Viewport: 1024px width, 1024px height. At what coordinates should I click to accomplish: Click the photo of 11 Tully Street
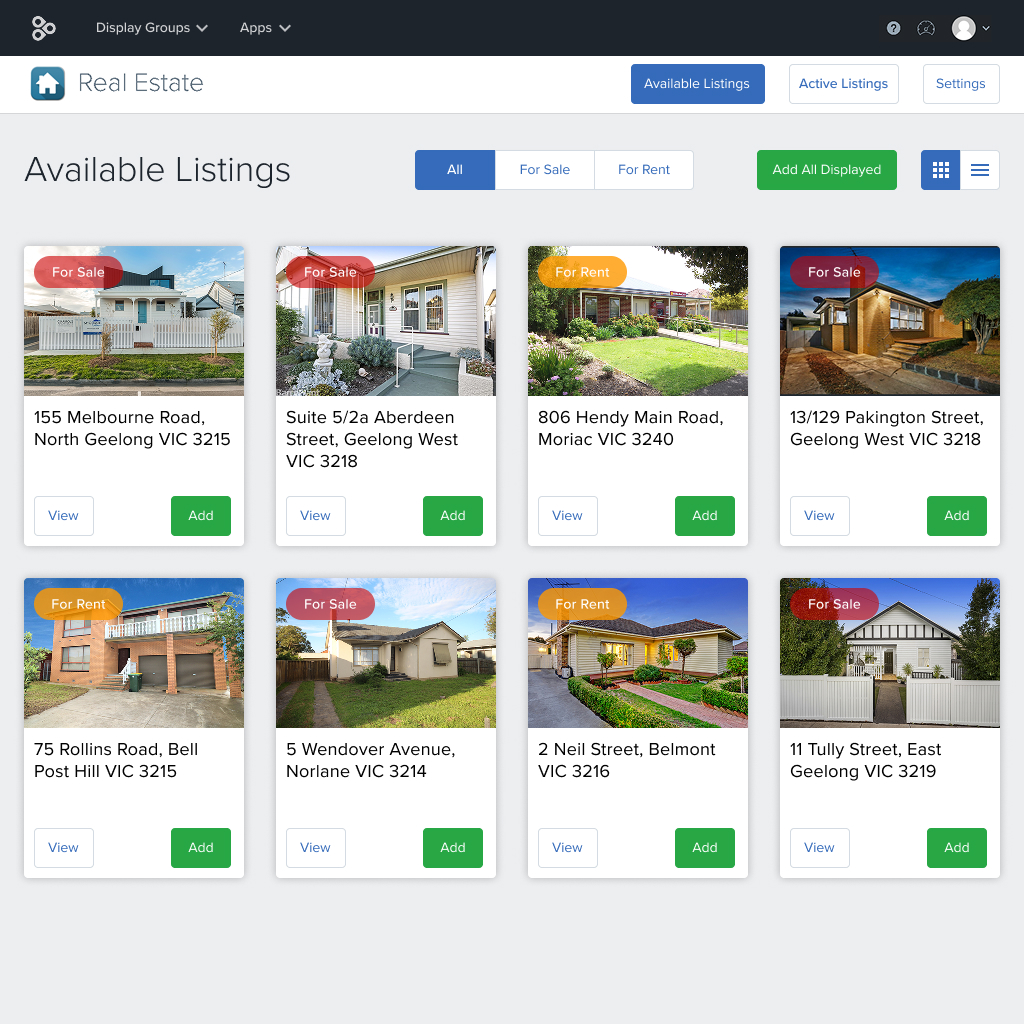[x=889, y=652]
